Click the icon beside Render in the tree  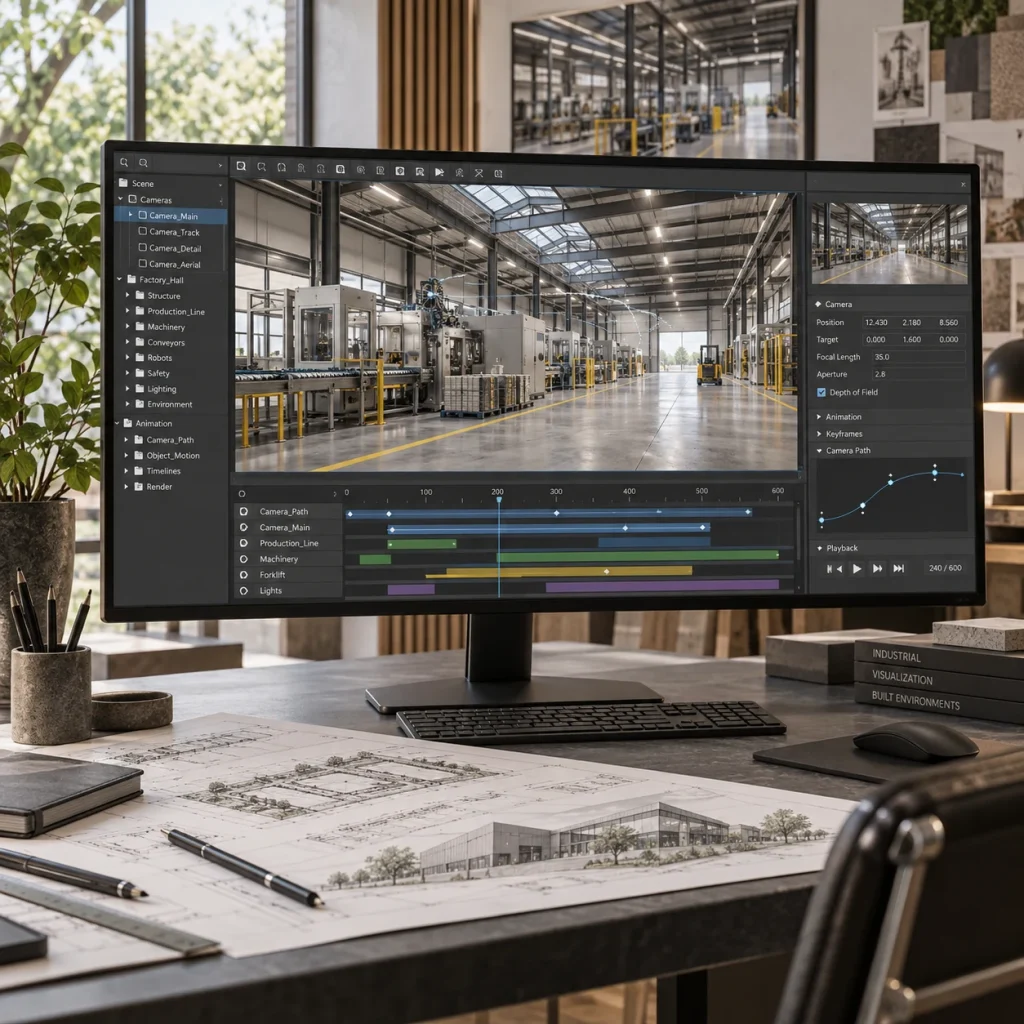[138, 486]
